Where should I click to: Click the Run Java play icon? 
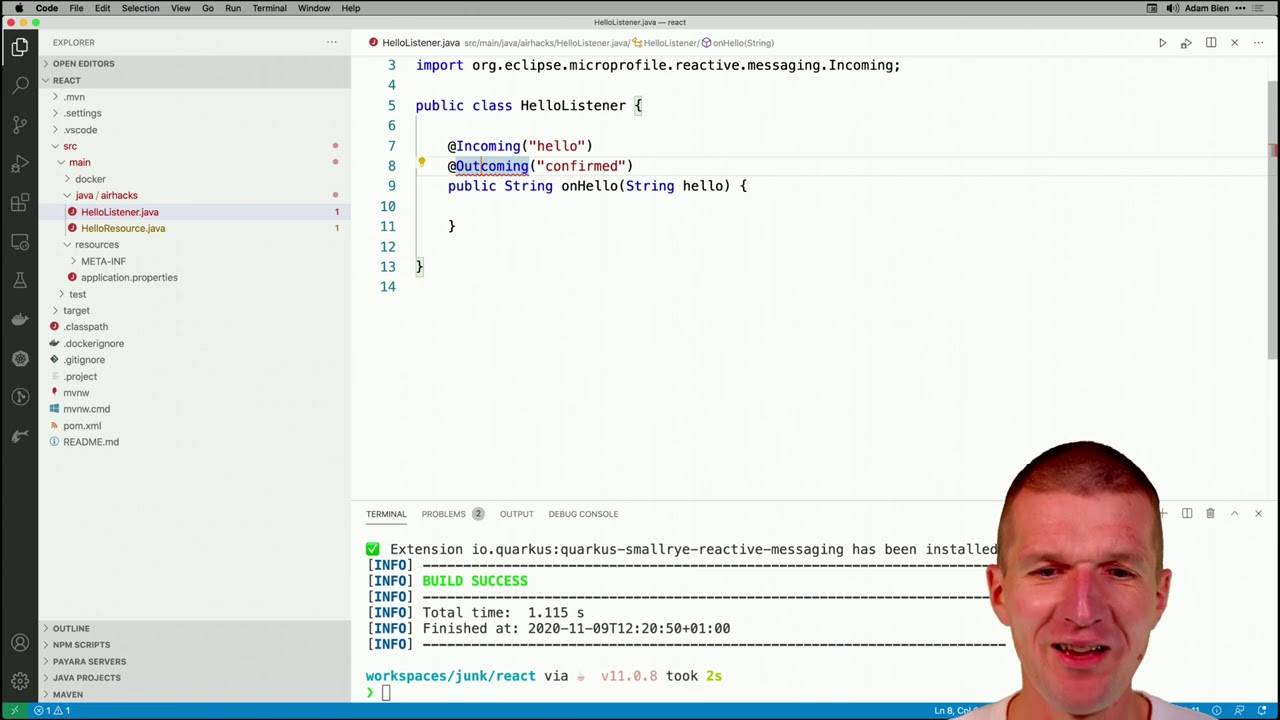pos(1162,43)
